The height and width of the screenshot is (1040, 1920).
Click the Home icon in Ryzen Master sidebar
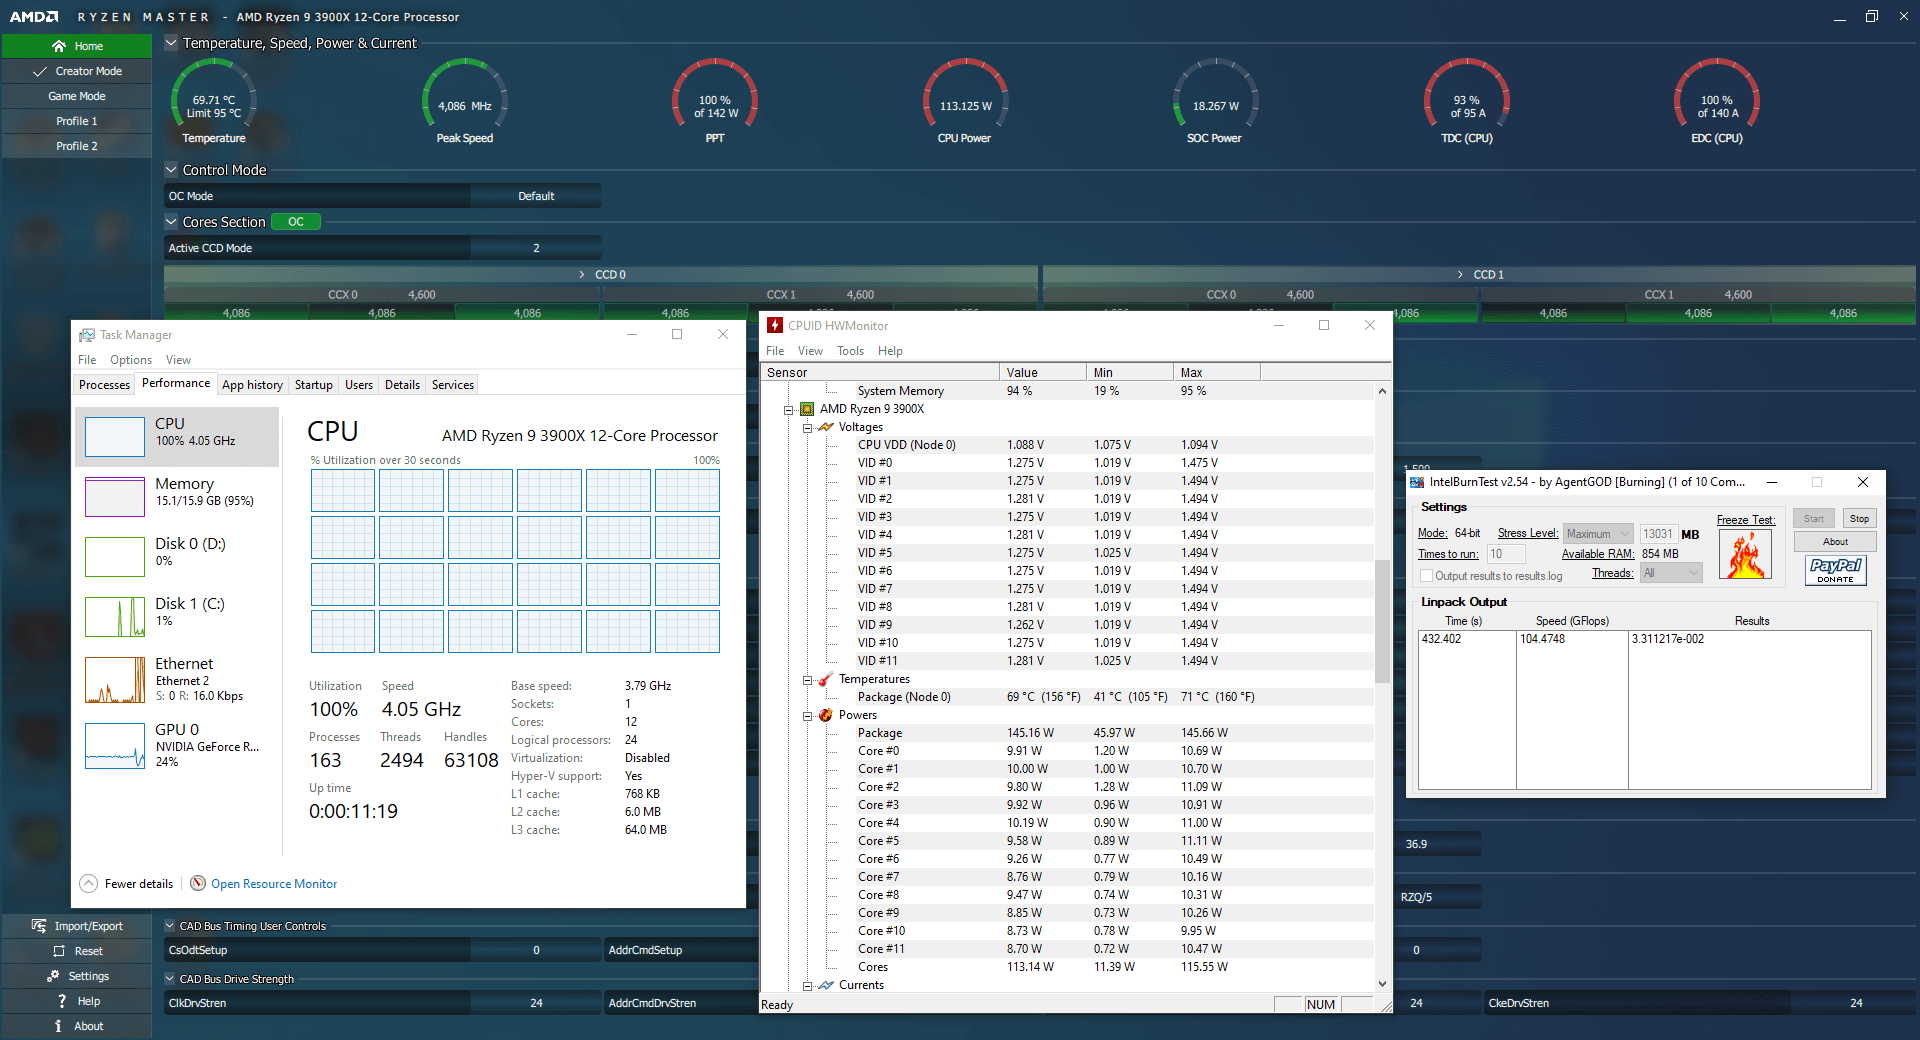[x=59, y=46]
